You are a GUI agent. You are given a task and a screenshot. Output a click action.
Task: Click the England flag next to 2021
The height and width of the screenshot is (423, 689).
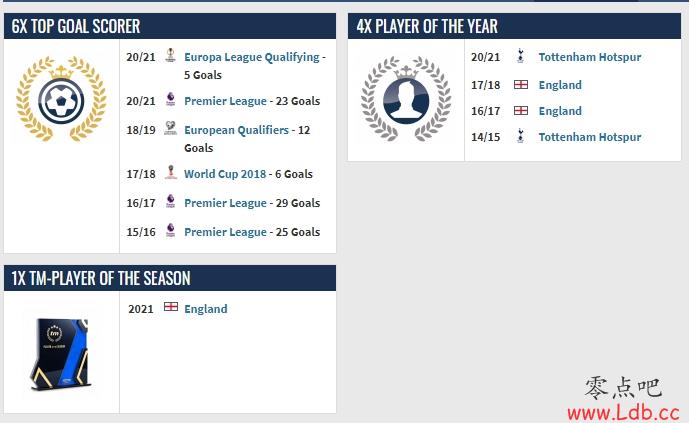point(171,307)
